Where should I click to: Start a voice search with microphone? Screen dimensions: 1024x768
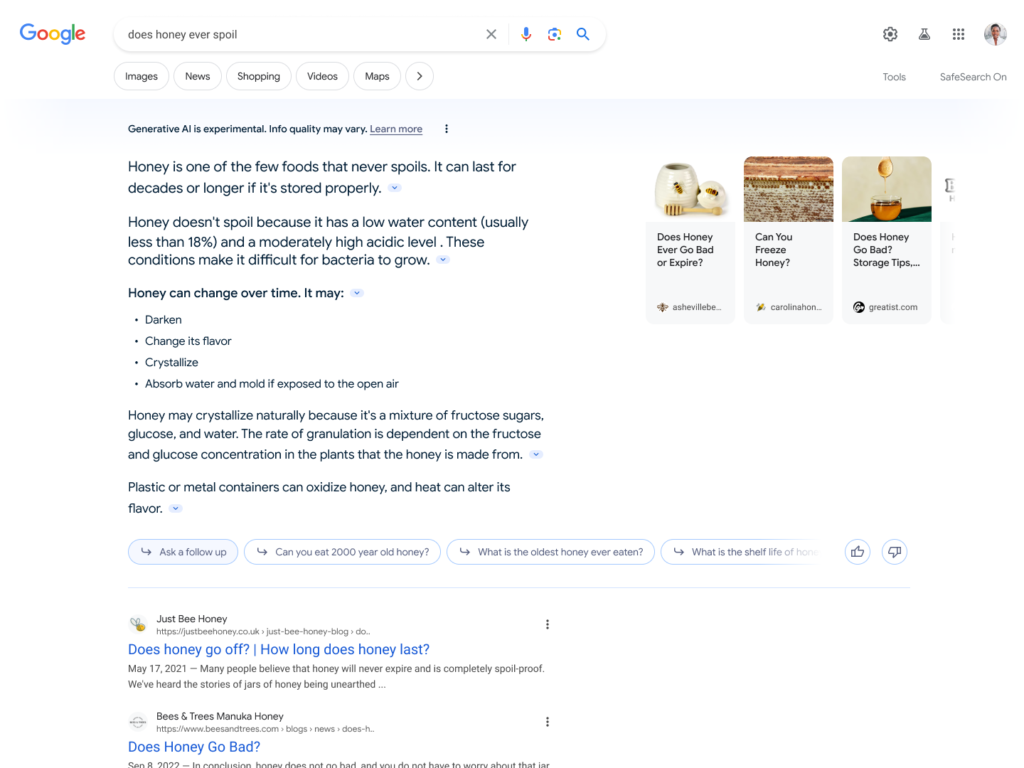[x=526, y=34]
